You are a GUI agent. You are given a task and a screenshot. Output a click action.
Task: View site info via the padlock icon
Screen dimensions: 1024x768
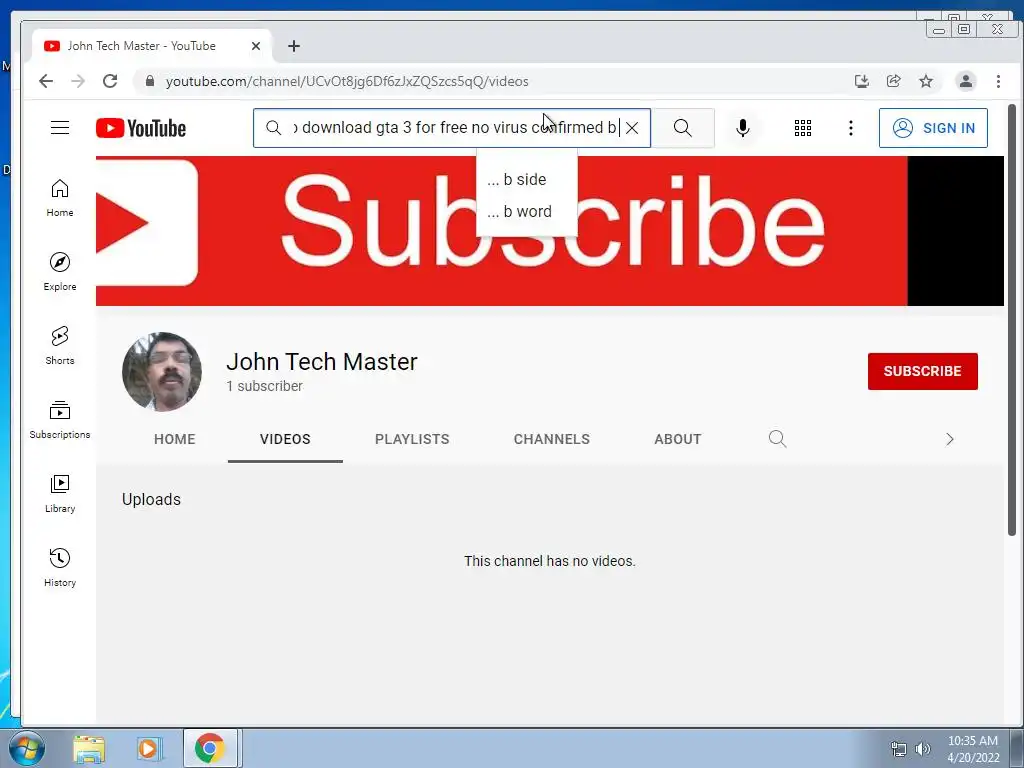pos(150,81)
